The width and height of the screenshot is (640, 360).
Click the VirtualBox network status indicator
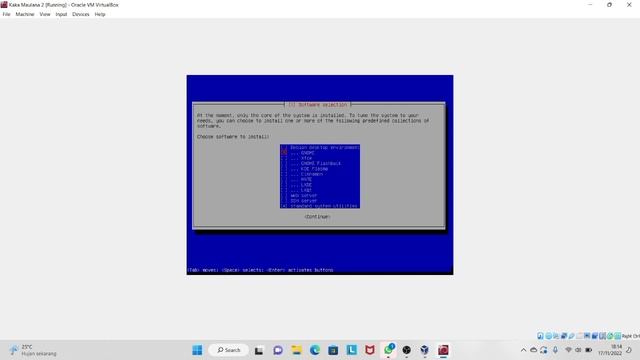(x=564, y=336)
